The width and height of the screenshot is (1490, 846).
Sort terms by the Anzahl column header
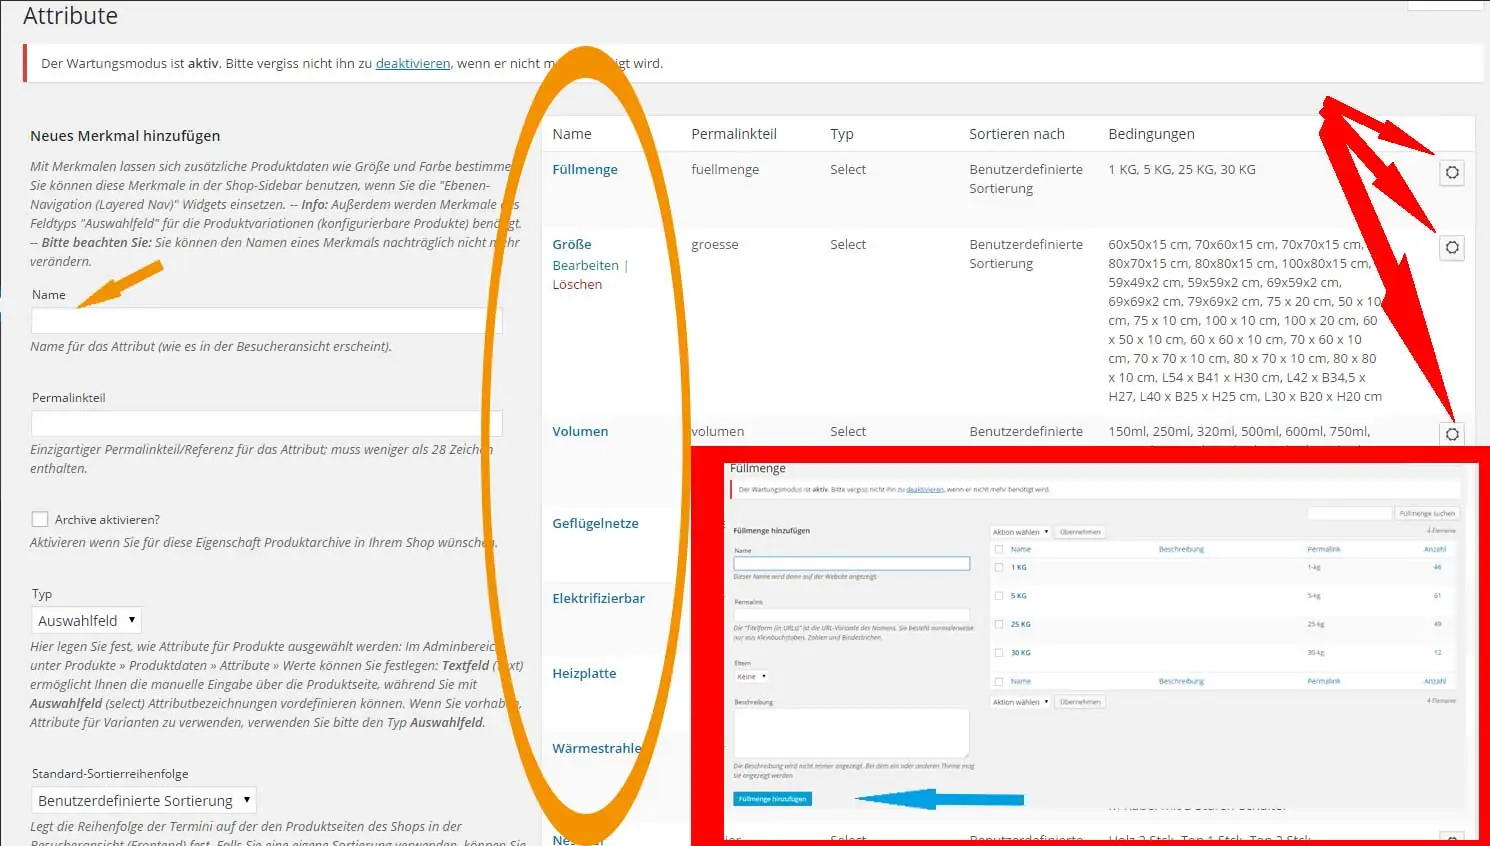pos(1434,548)
